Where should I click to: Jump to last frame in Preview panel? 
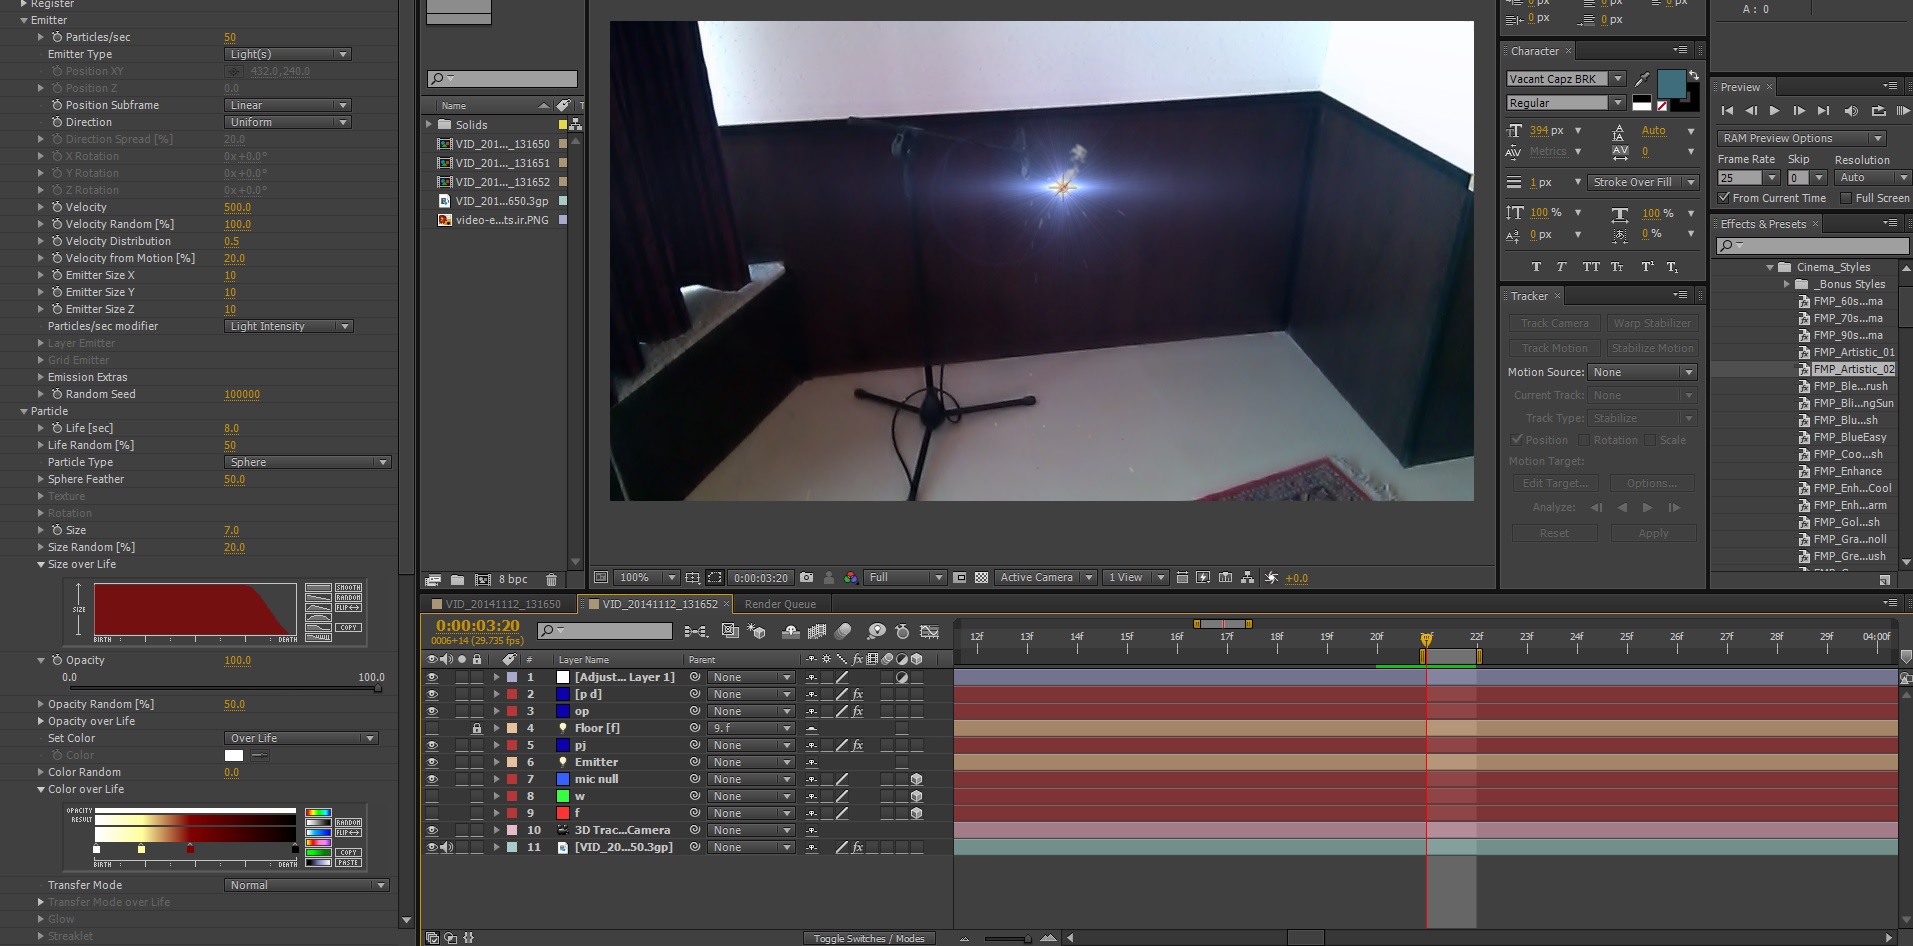[x=1823, y=111]
